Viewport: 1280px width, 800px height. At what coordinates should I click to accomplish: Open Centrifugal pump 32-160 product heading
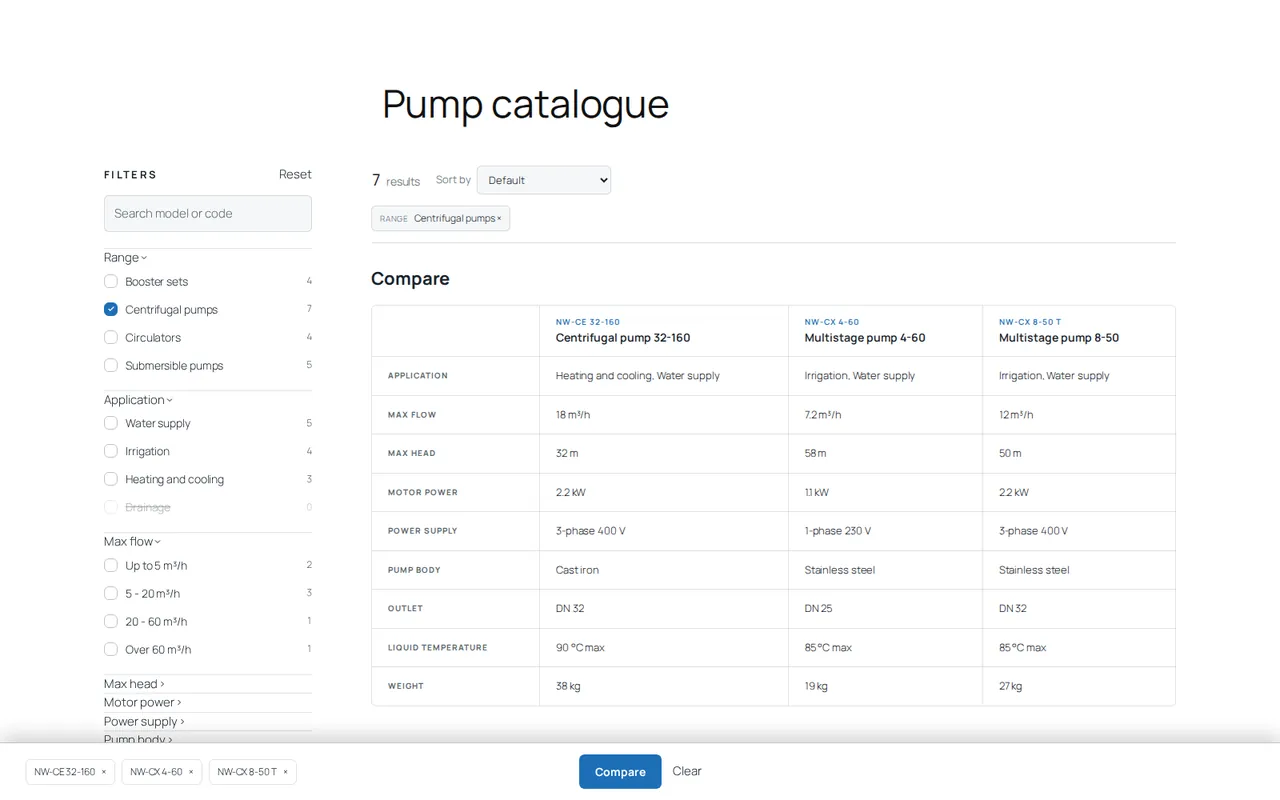(x=623, y=338)
